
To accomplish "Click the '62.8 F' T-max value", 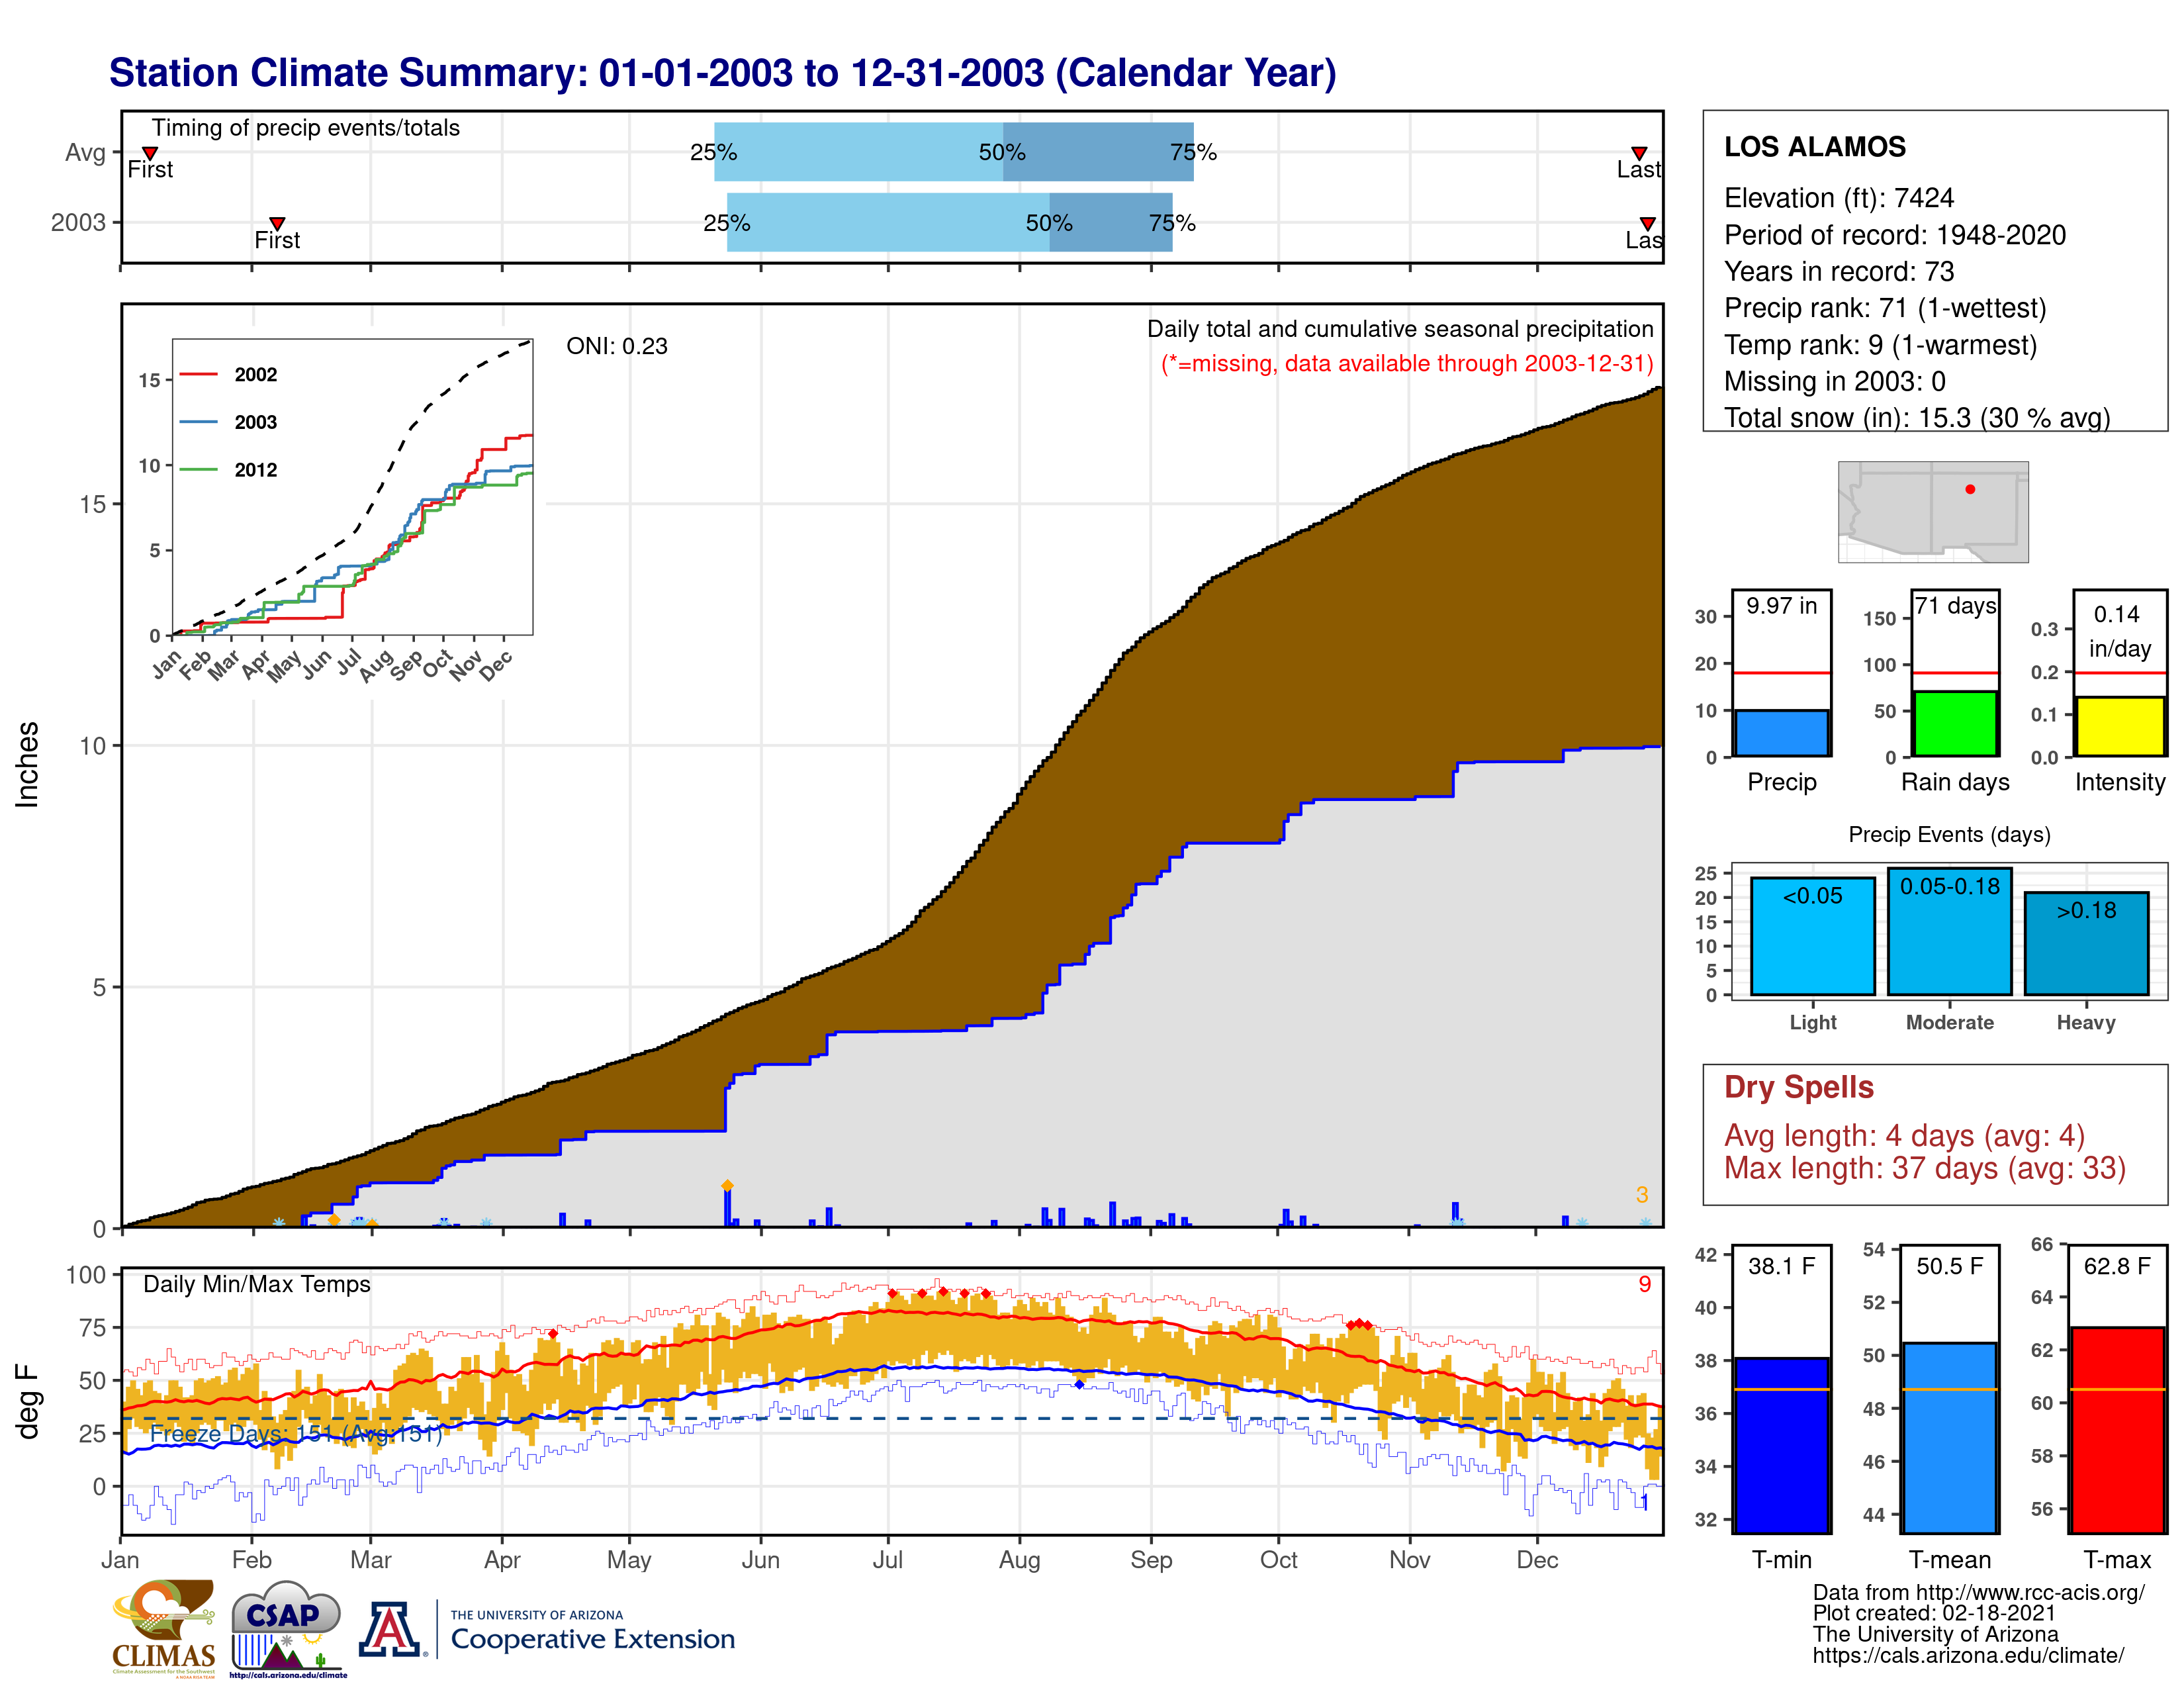I will coord(2117,1266).
